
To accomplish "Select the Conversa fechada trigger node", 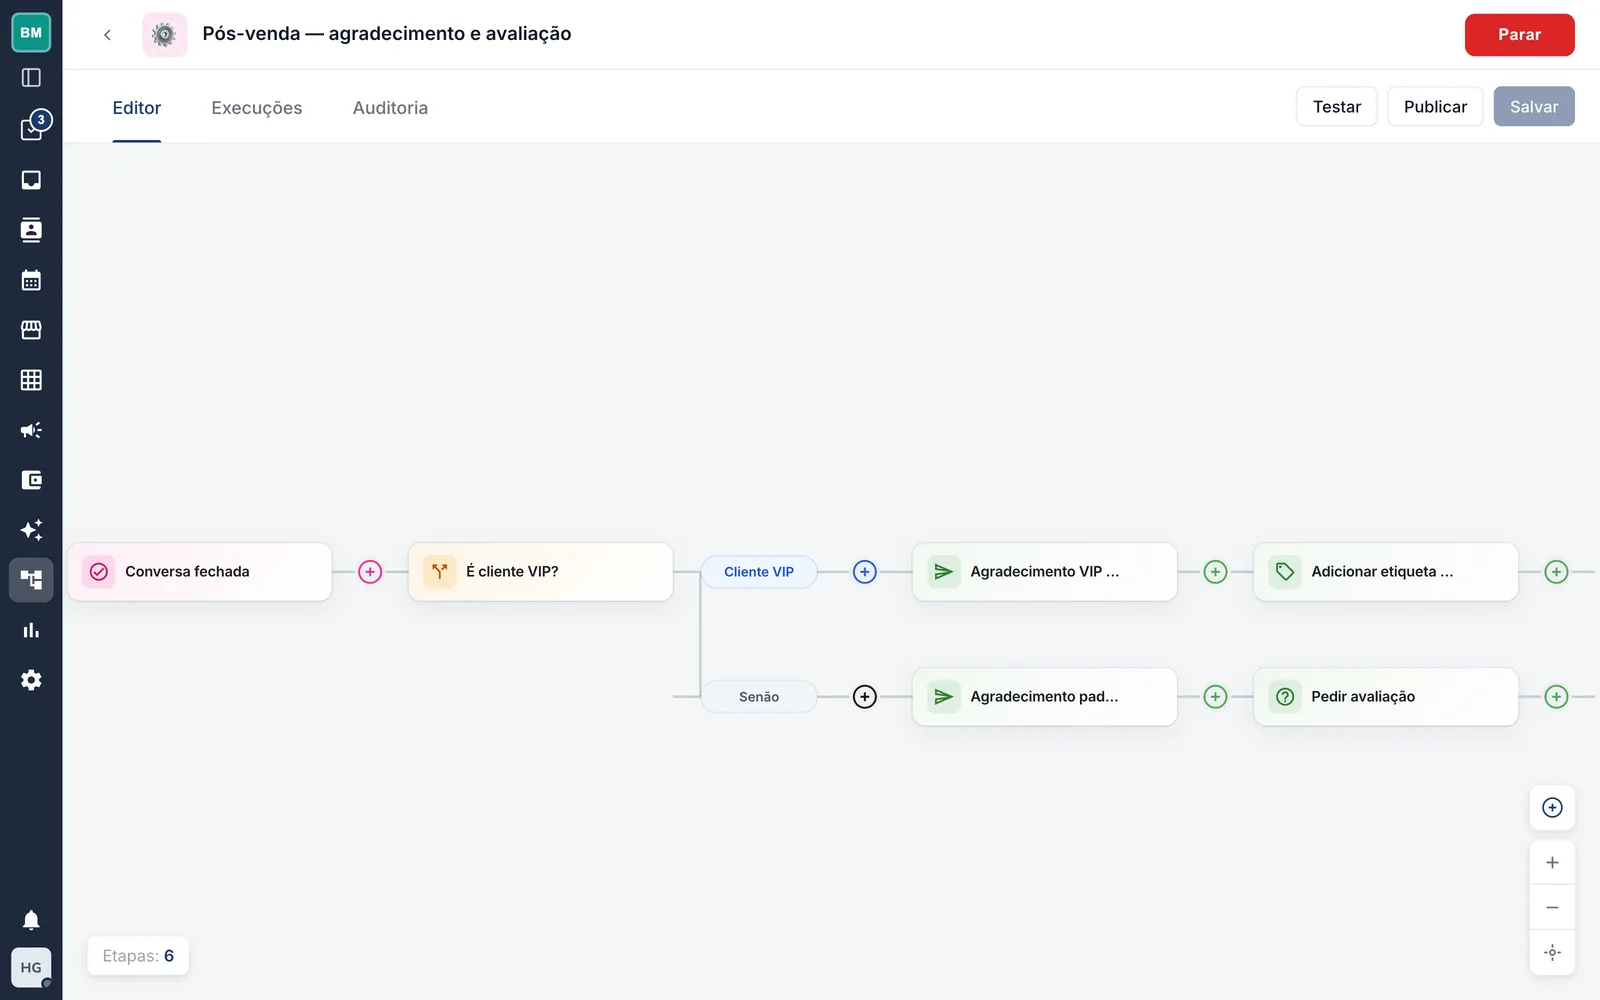I will click(x=199, y=572).
